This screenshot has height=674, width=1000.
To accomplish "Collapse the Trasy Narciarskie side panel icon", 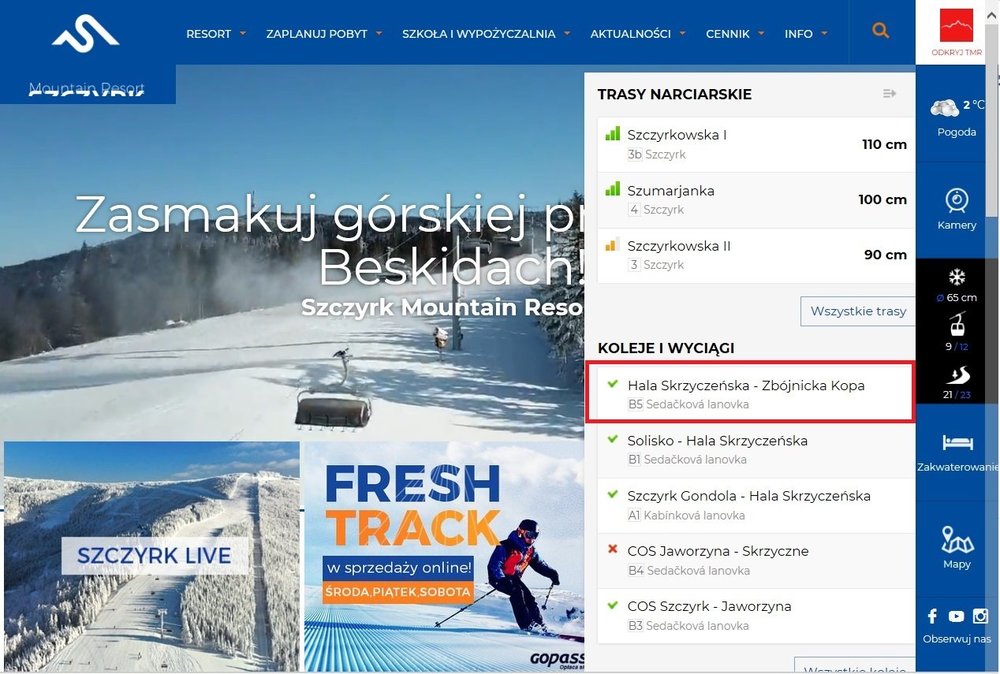I will [x=890, y=94].
